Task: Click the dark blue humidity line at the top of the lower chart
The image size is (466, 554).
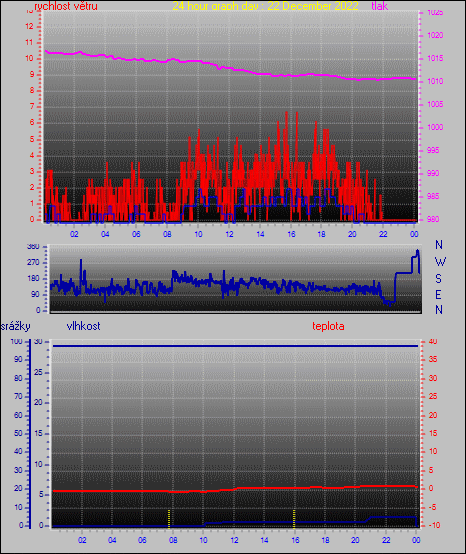Action: click(235, 346)
